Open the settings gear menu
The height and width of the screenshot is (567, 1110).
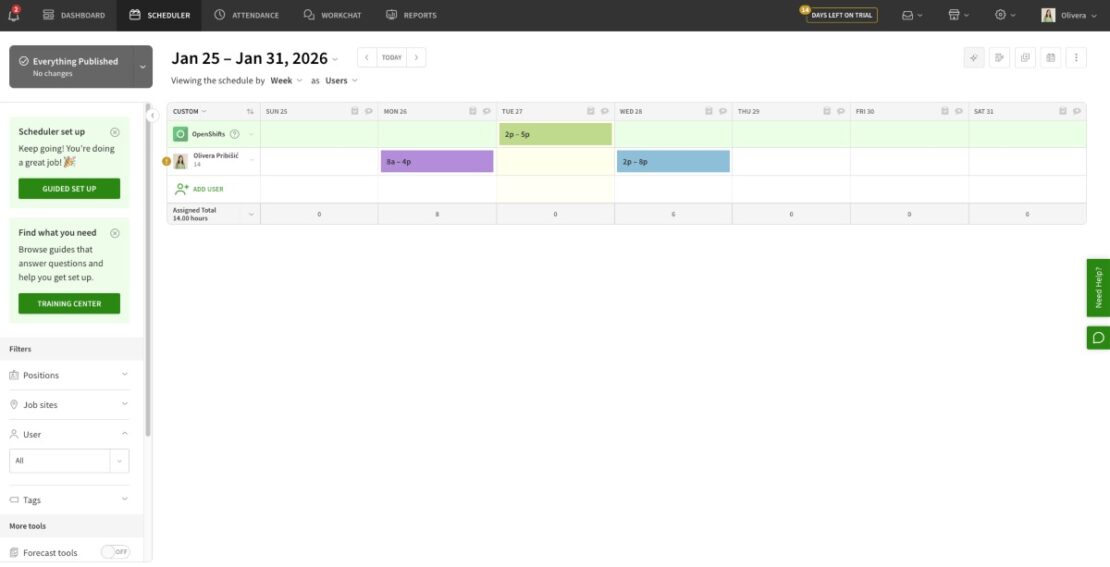1005,15
